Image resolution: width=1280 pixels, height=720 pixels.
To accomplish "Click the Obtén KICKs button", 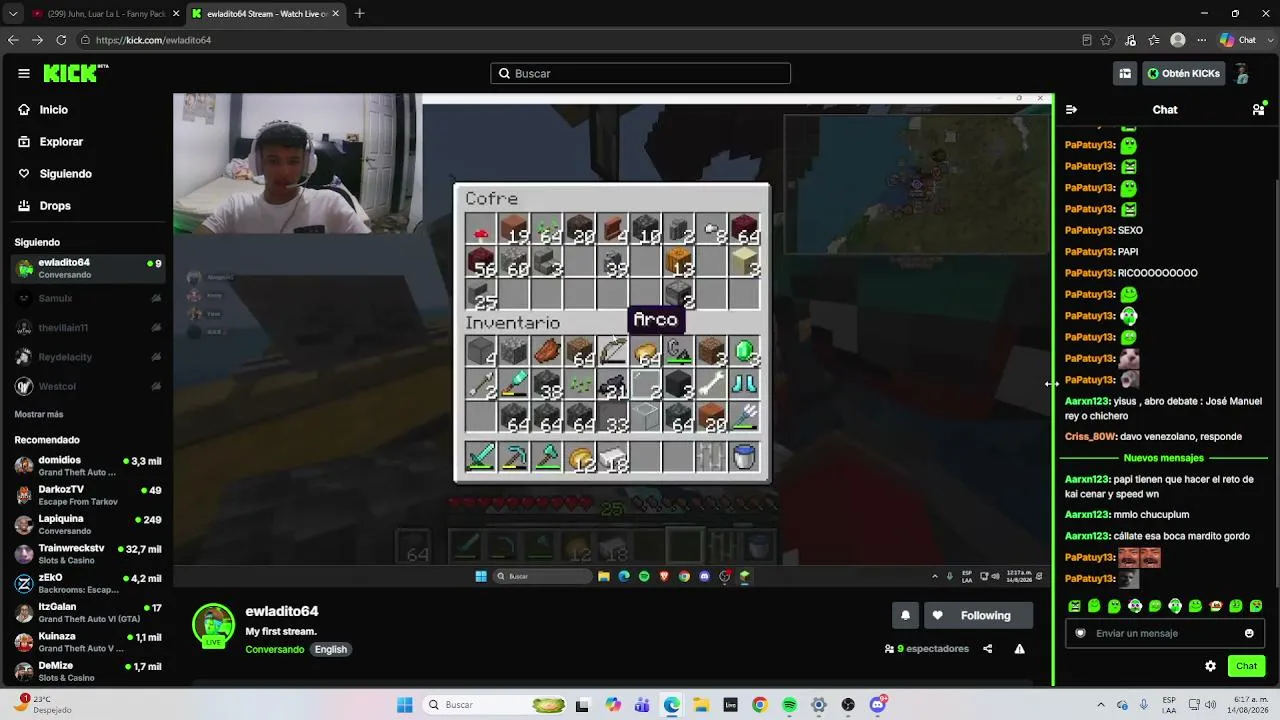I will 1184,73.
